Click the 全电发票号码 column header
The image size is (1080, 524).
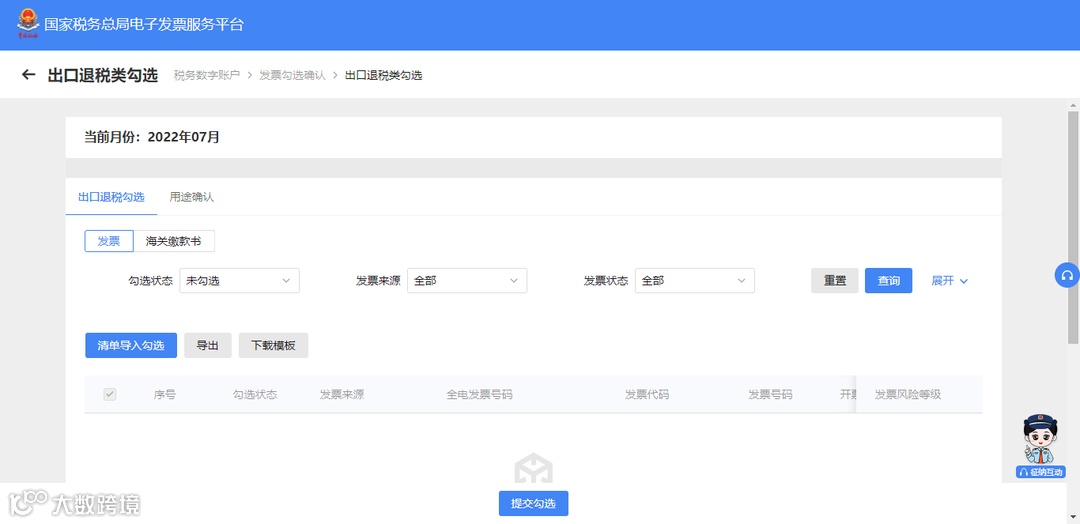479,395
